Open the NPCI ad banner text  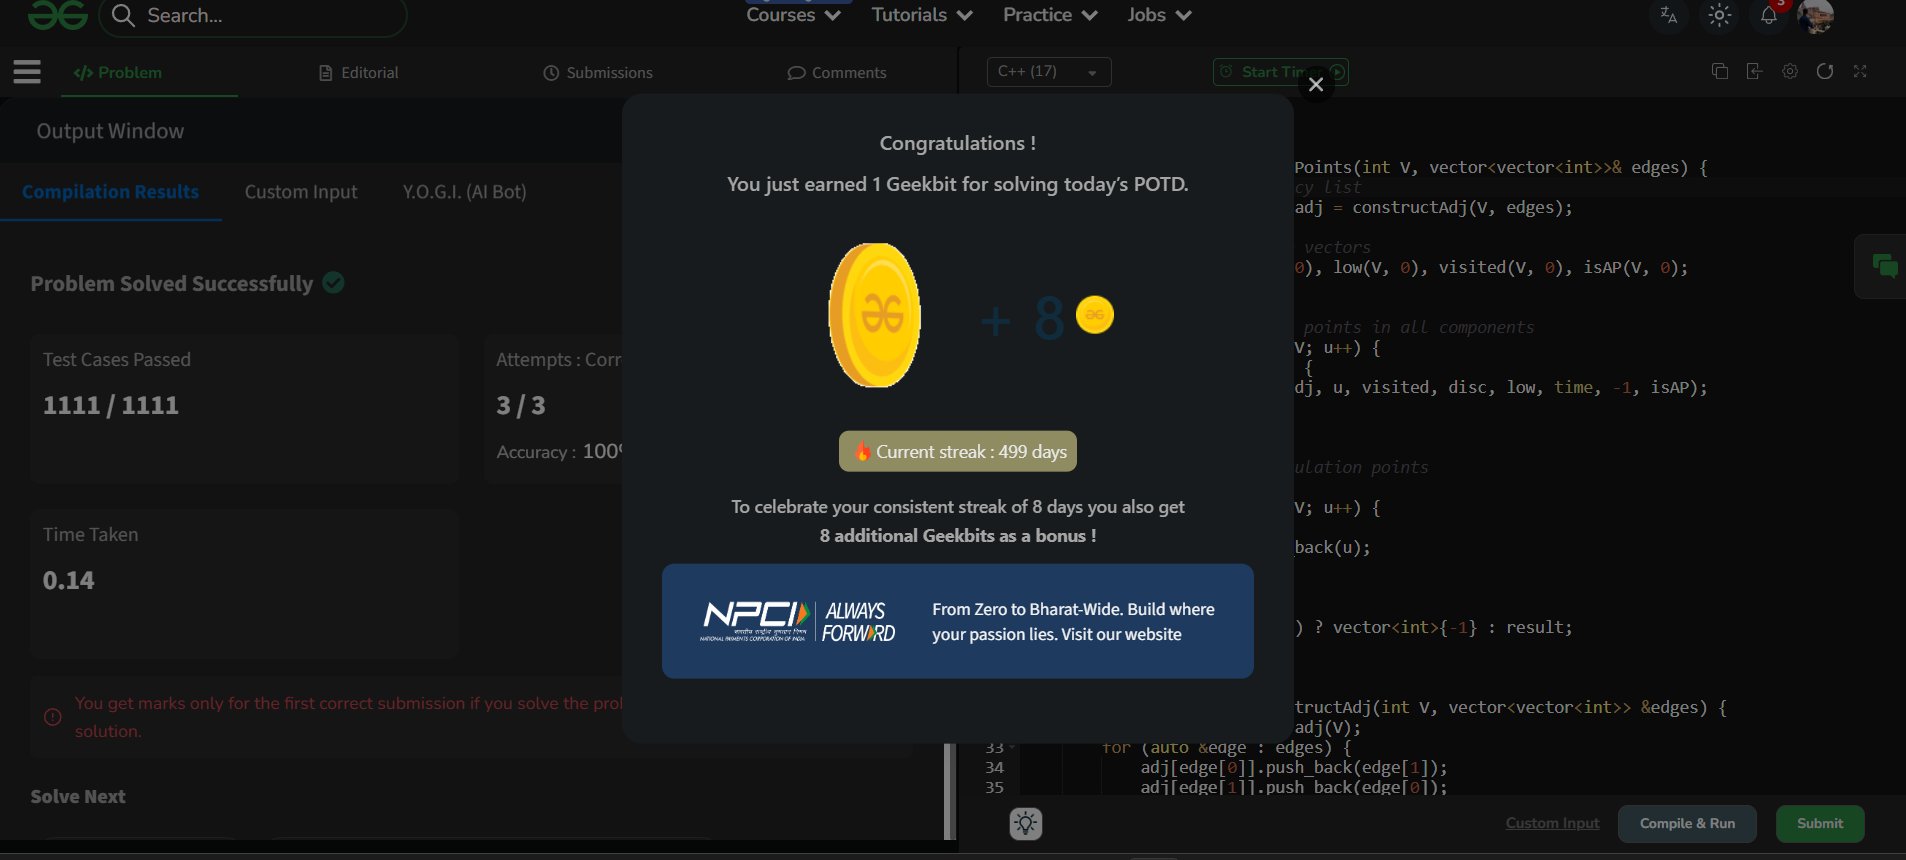1073,621
